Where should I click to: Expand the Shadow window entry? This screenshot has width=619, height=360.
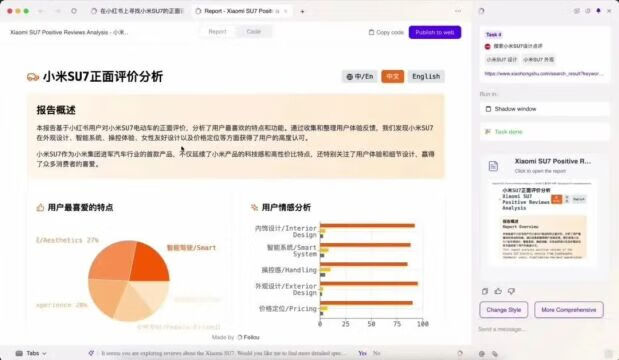(545, 109)
